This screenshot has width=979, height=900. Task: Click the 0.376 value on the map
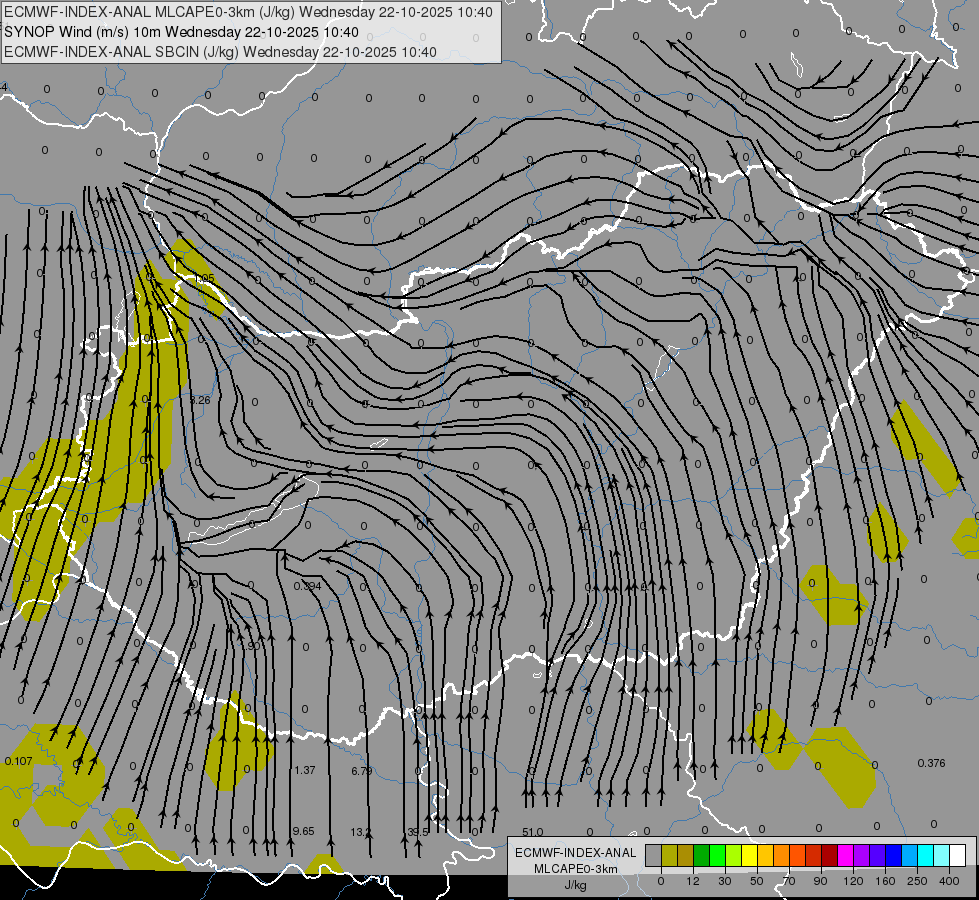(x=932, y=763)
